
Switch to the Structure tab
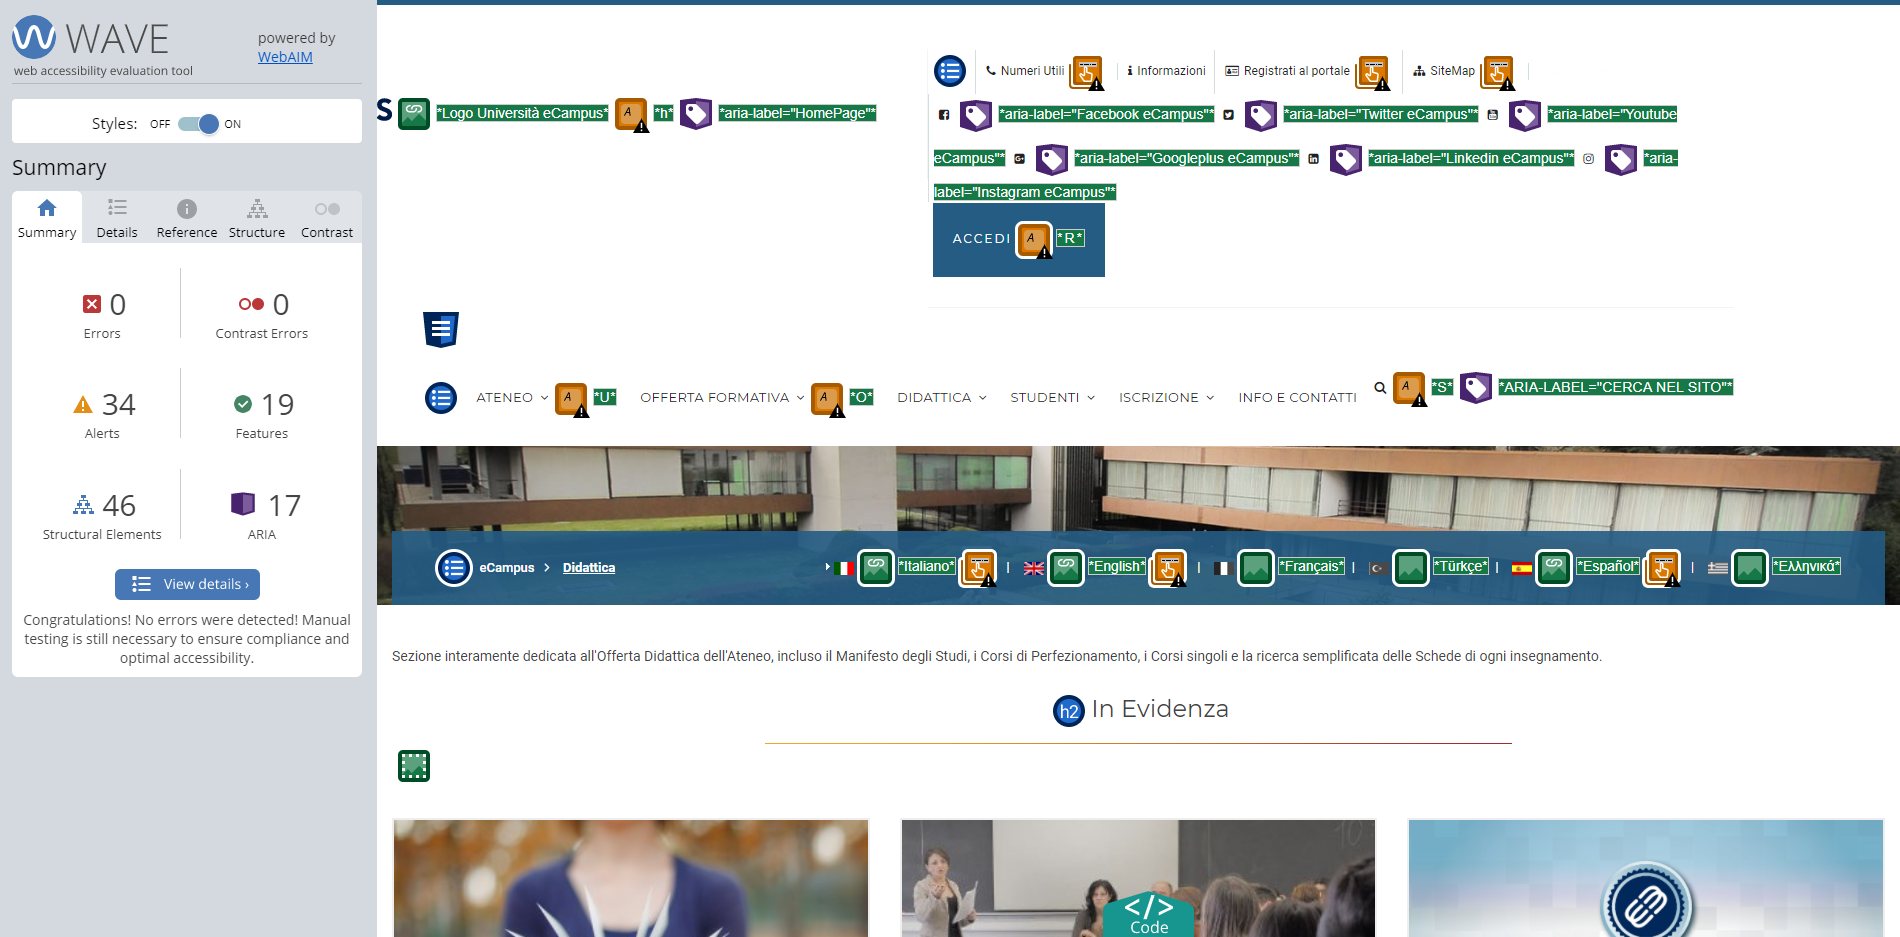[257, 219]
